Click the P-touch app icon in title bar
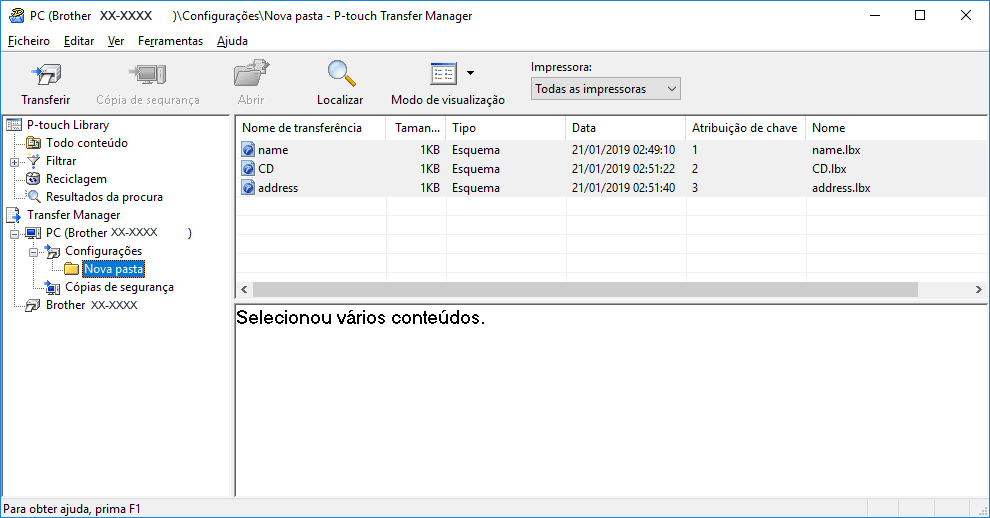 [15, 15]
